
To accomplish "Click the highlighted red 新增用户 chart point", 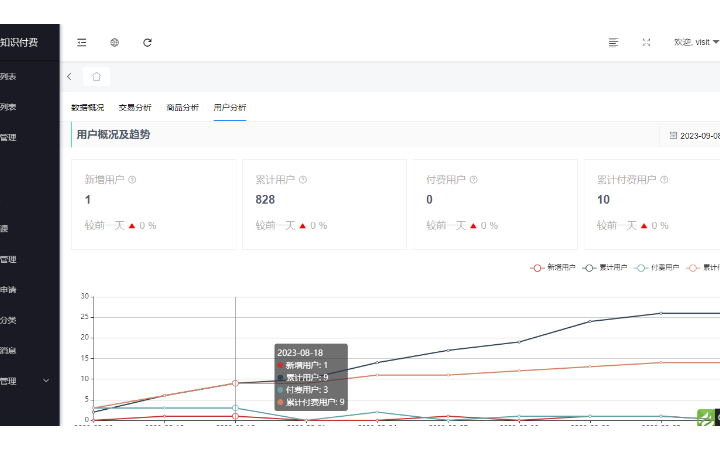I will (236, 416).
